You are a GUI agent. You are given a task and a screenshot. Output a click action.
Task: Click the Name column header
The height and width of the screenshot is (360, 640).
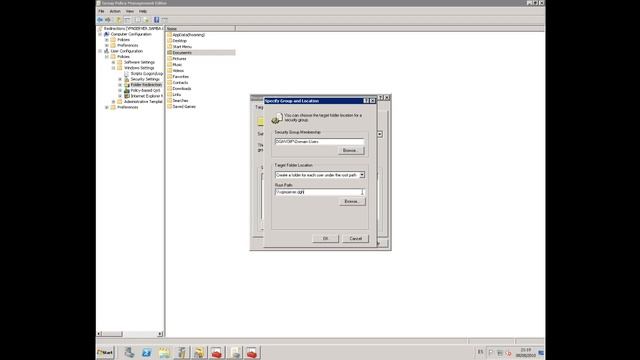point(200,29)
